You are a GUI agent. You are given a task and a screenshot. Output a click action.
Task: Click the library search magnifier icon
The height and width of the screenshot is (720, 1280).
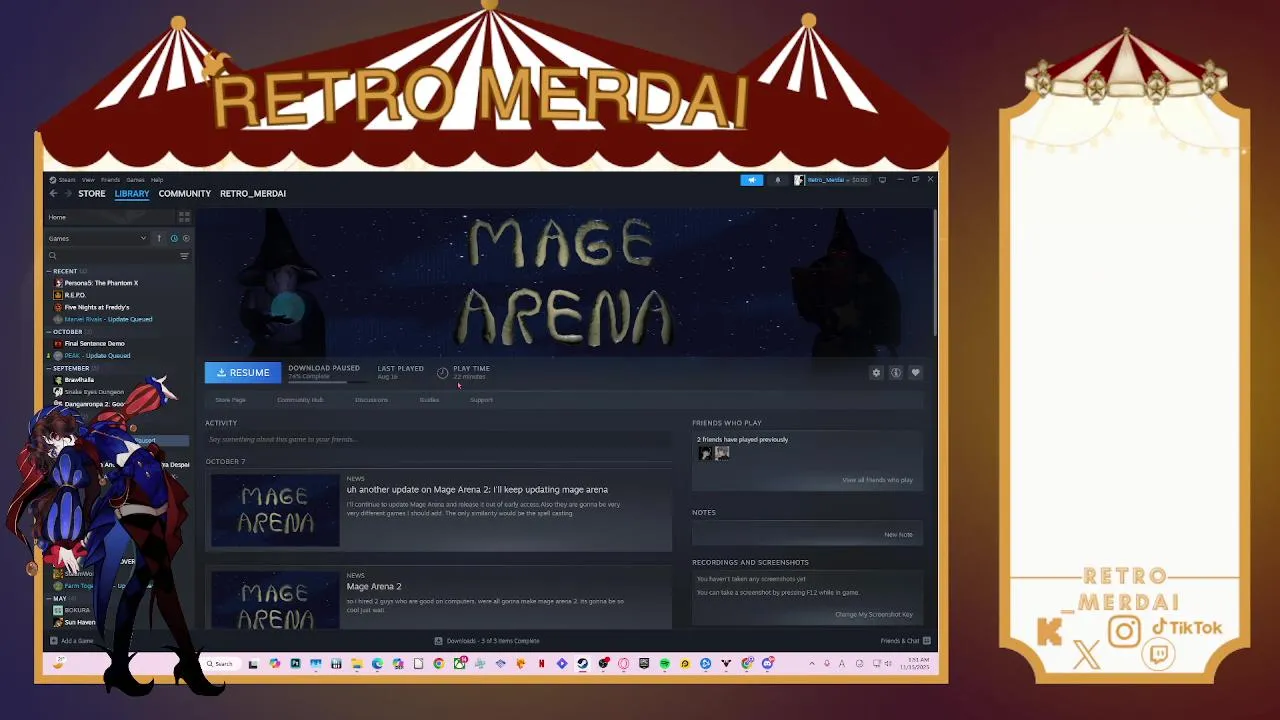point(53,256)
